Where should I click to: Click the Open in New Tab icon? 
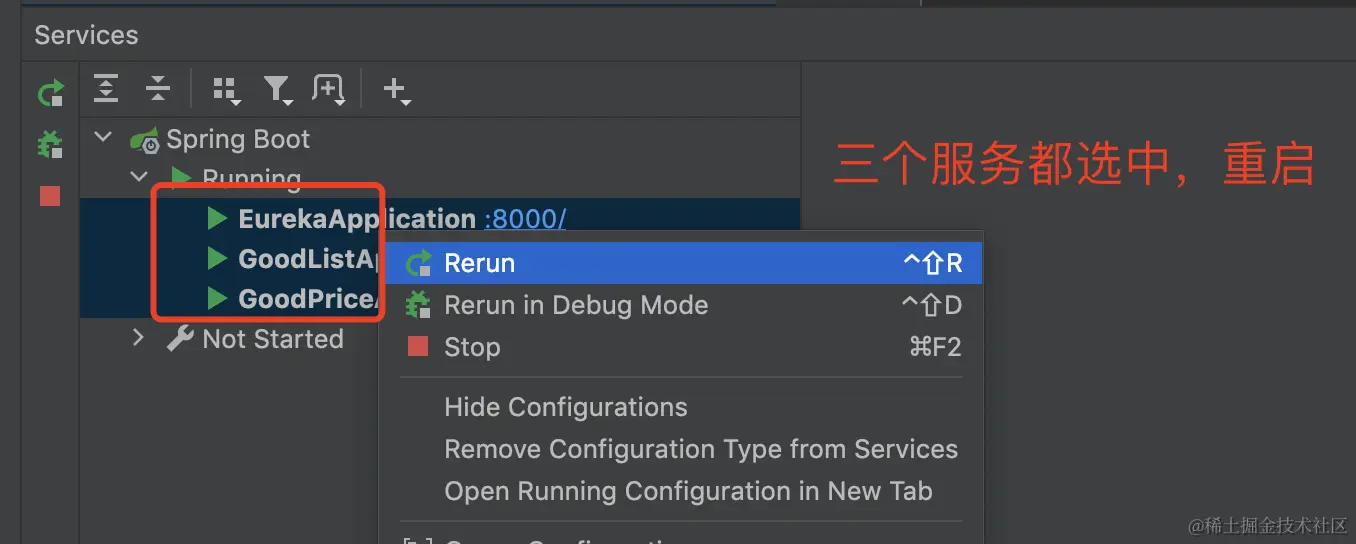[328, 89]
